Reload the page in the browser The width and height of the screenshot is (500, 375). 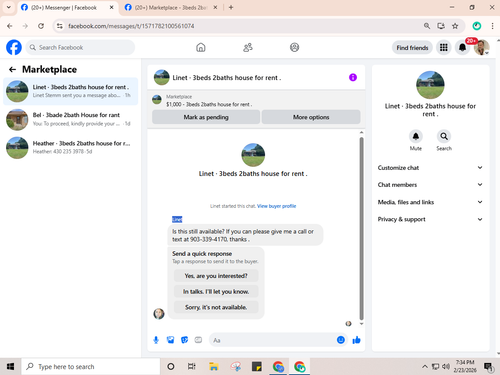pyautogui.click(x=41, y=26)
